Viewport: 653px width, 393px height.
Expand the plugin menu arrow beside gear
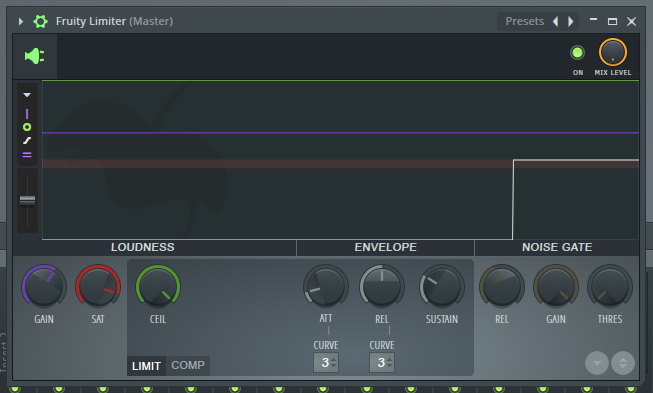click(x=20, y=21)
